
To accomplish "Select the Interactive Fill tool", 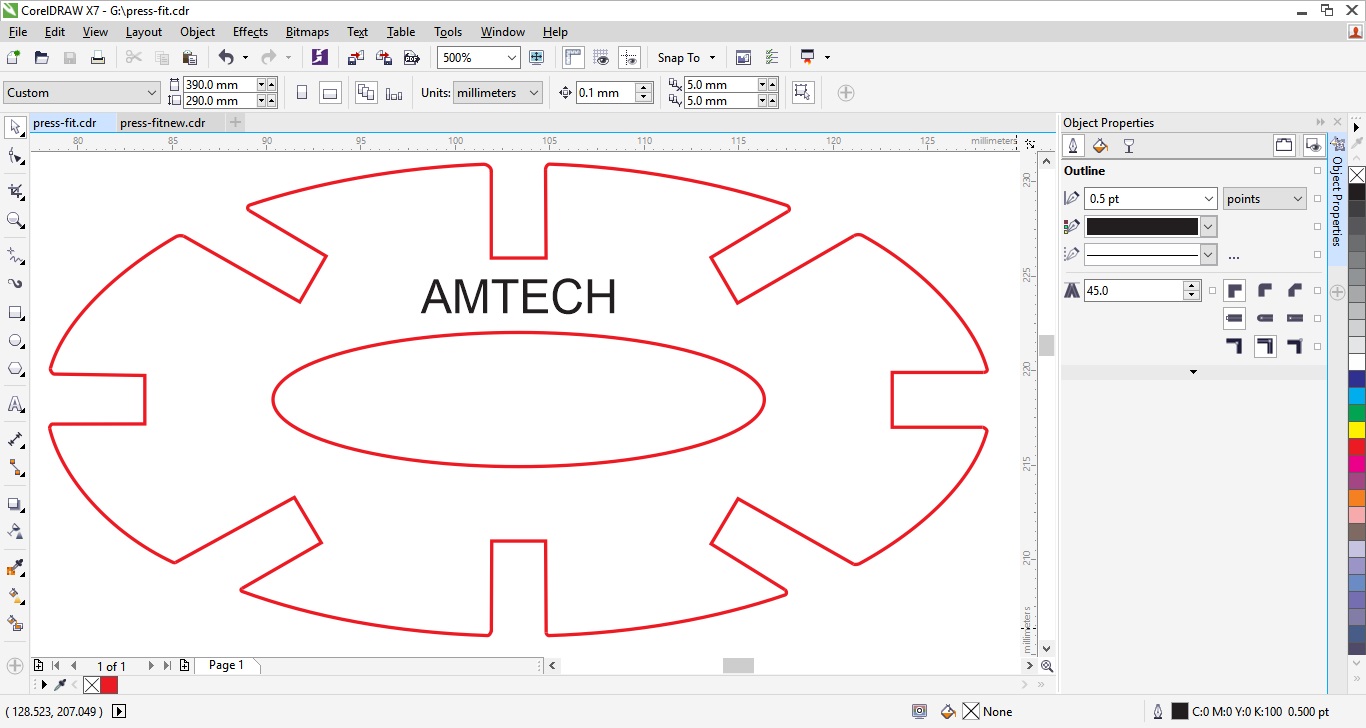I will (x=16, y=596).
